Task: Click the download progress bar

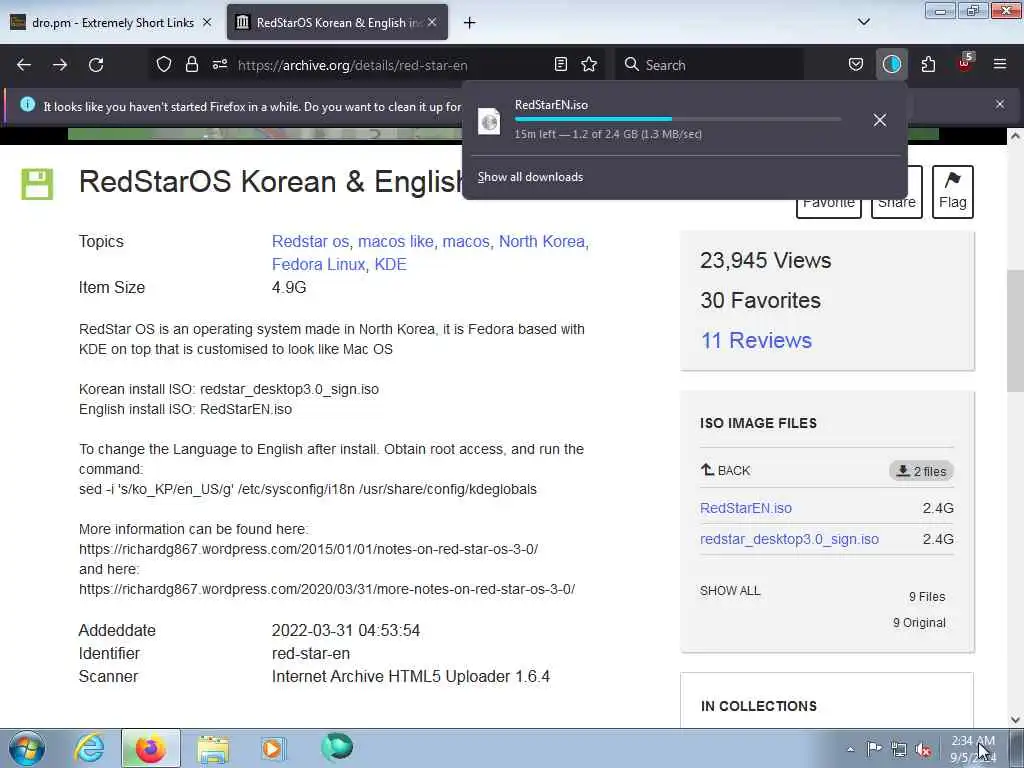Action: (677, 119)
